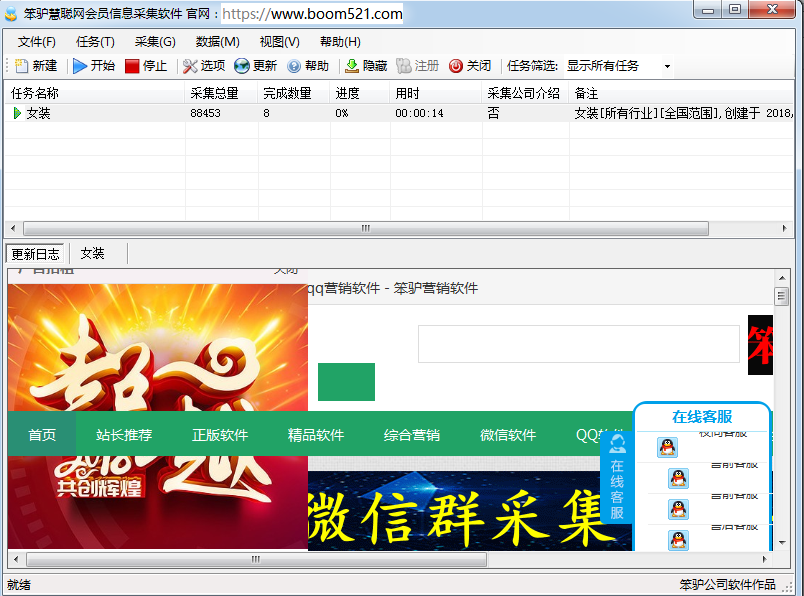The height and width of the screenshot is (596, 804).
Task: Click the first QQ penguin customer service icon
Action: click(667, 447)
